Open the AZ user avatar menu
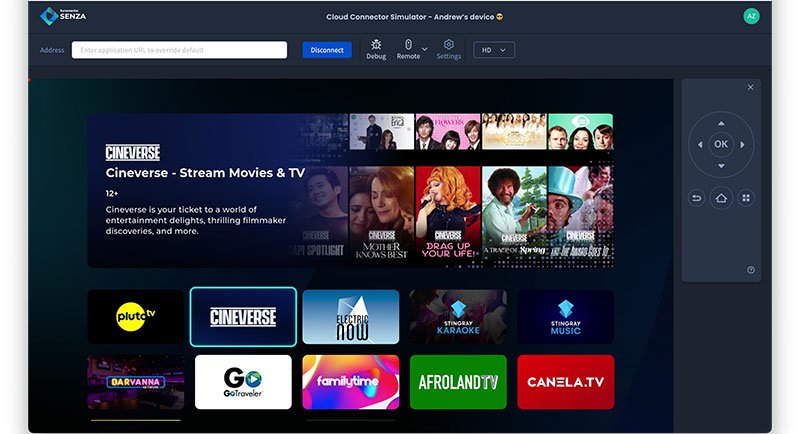Viewport: 800px width, 434px height. coord(751,16)
